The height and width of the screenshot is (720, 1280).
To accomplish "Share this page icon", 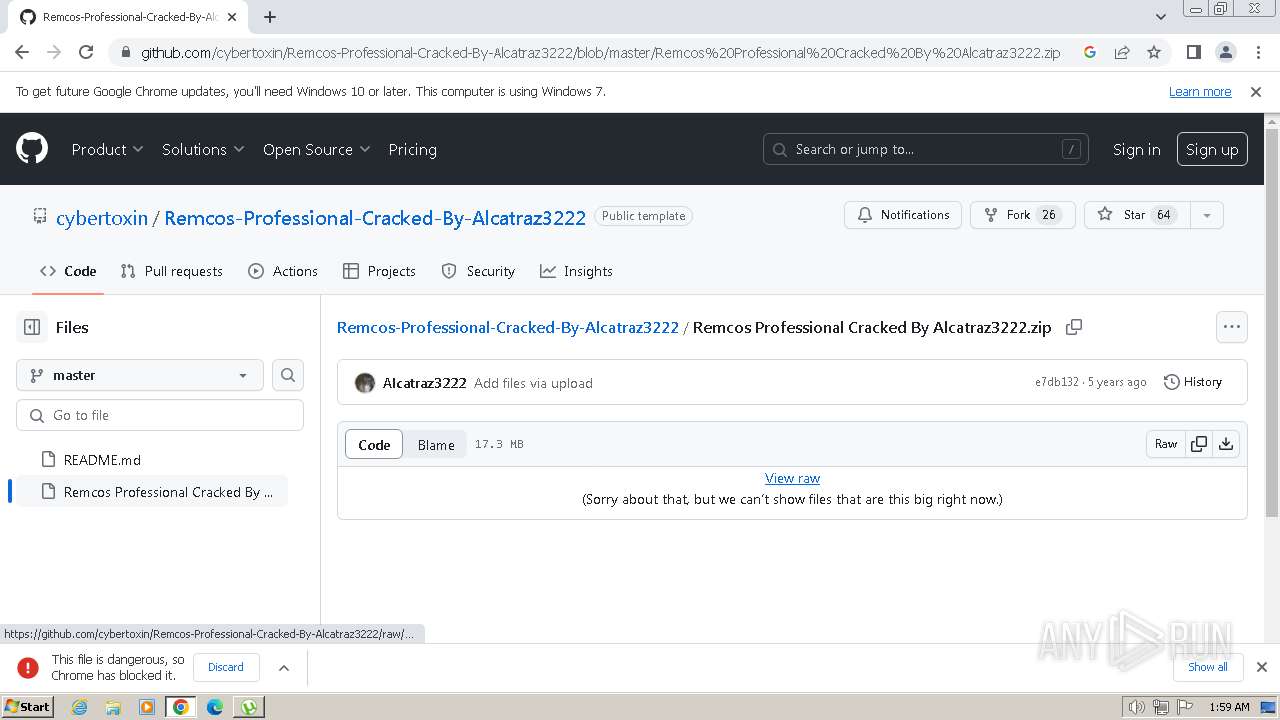I will coord(1122,52).
